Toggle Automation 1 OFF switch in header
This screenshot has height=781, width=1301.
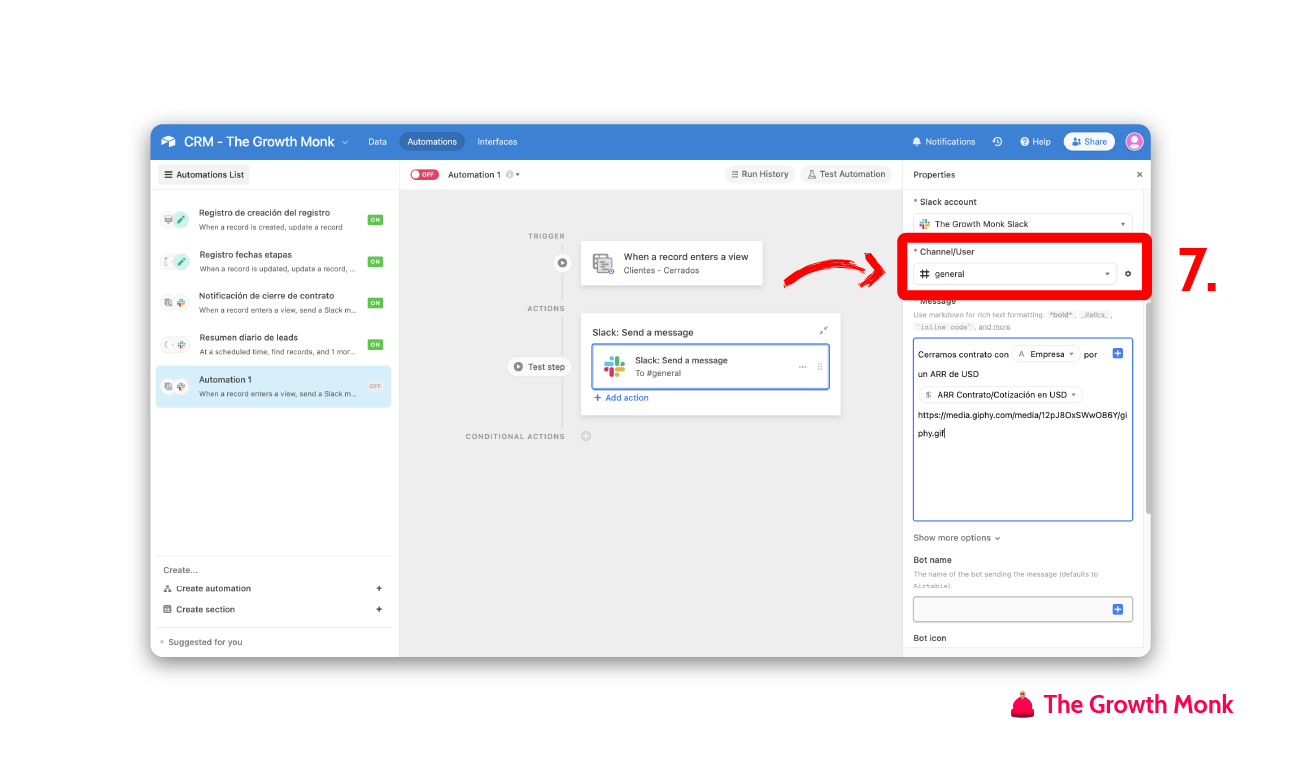tap(424, 174)
